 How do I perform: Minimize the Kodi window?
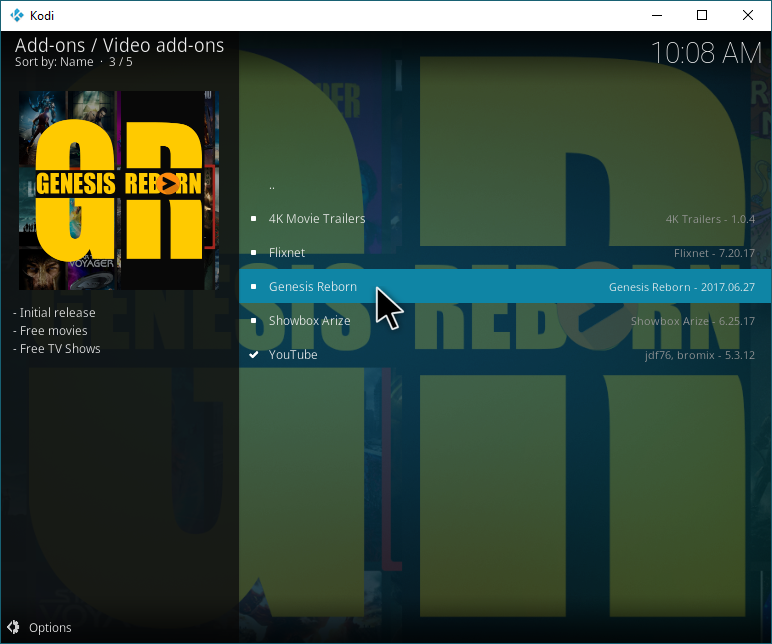657,15
